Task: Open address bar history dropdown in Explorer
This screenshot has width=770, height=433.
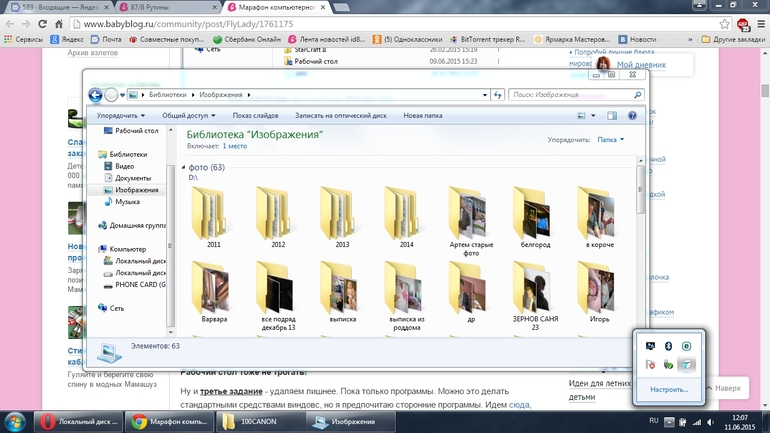Action: click(485, 95)
